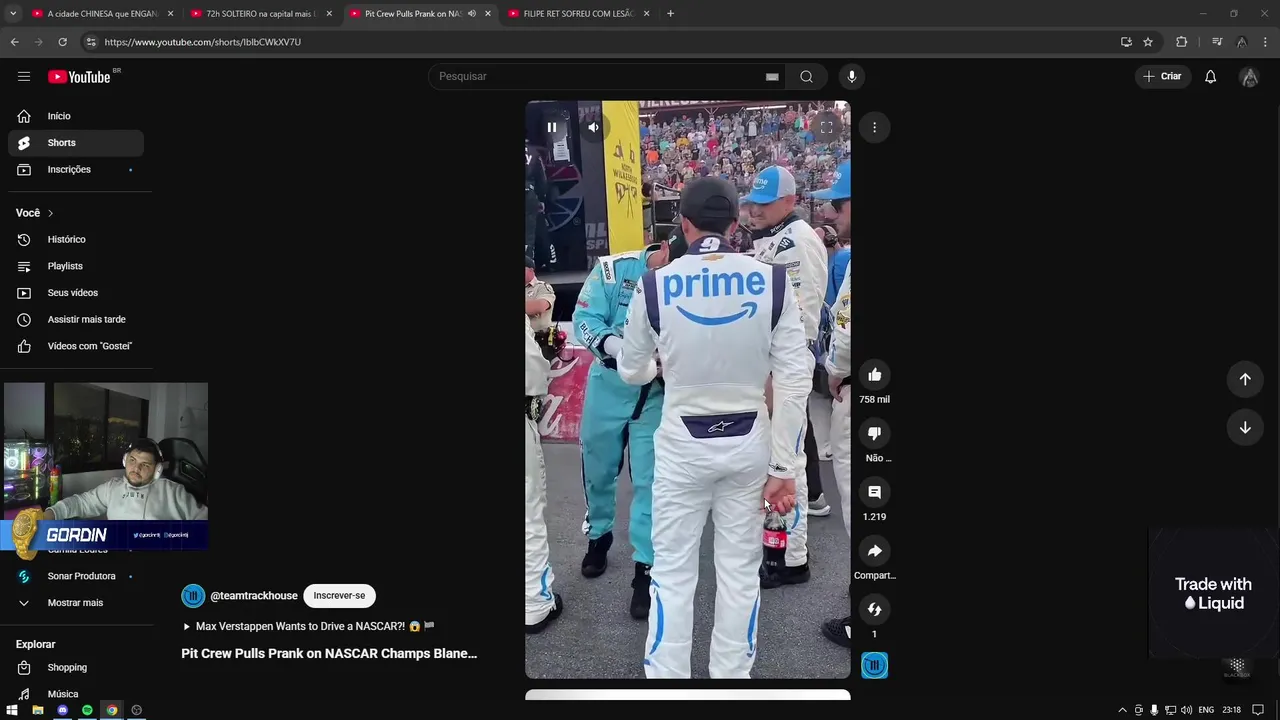
Task: Mute the Shorts video volume
Action: [x=594, y=127]
